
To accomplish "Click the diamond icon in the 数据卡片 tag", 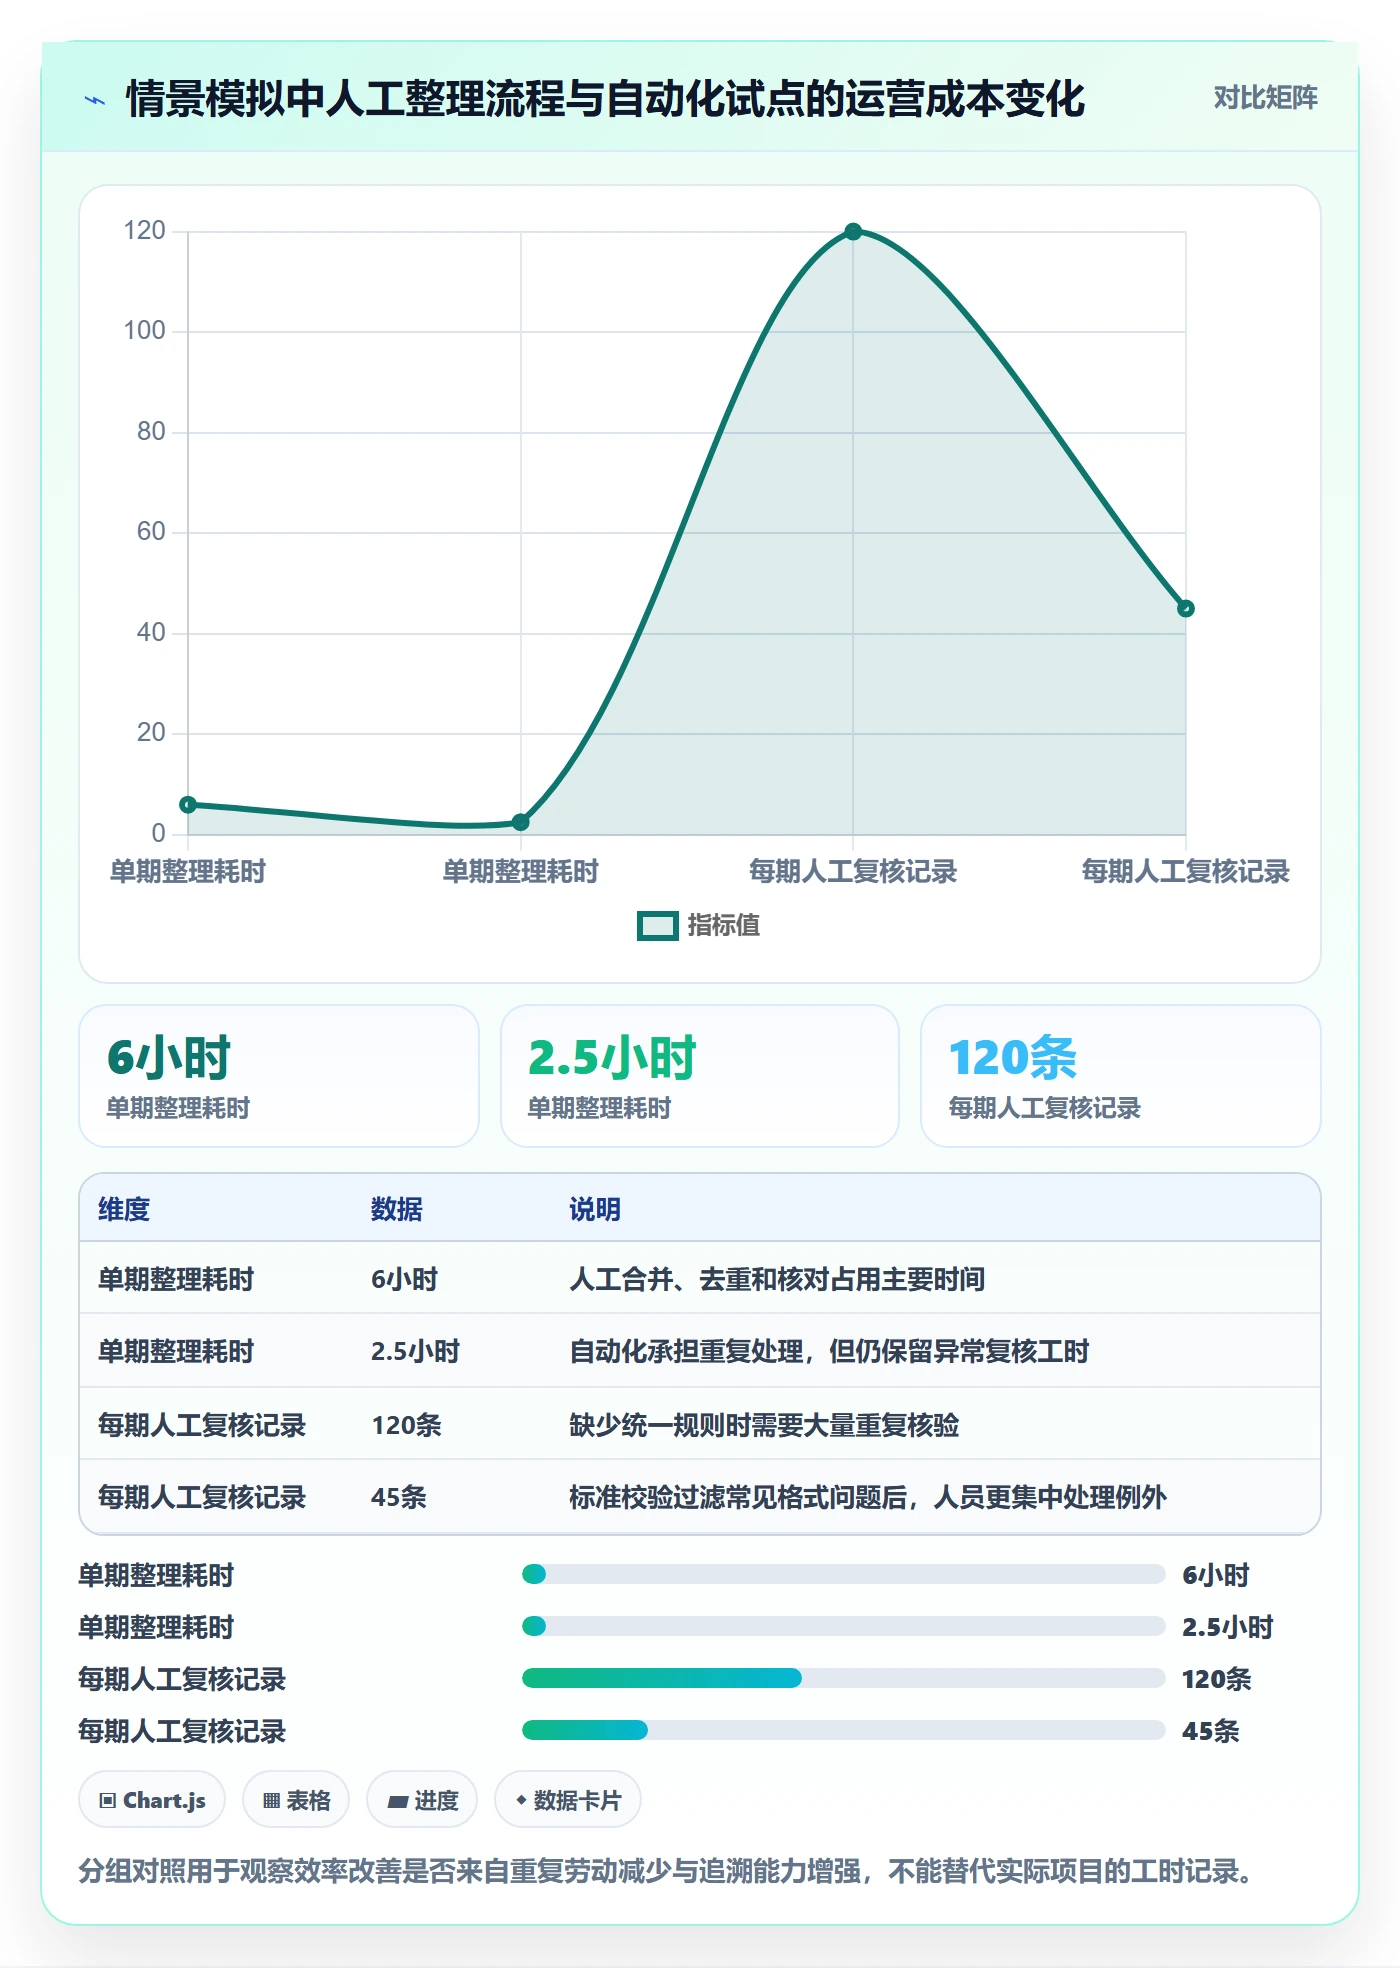I will (521, 1800).
